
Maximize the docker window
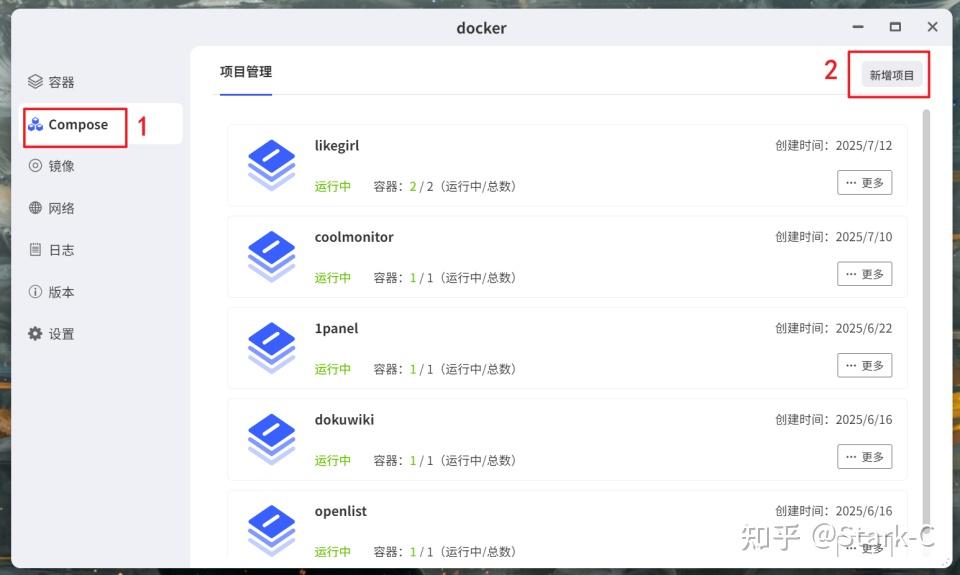pyautogui.click(x=895, y=27)
